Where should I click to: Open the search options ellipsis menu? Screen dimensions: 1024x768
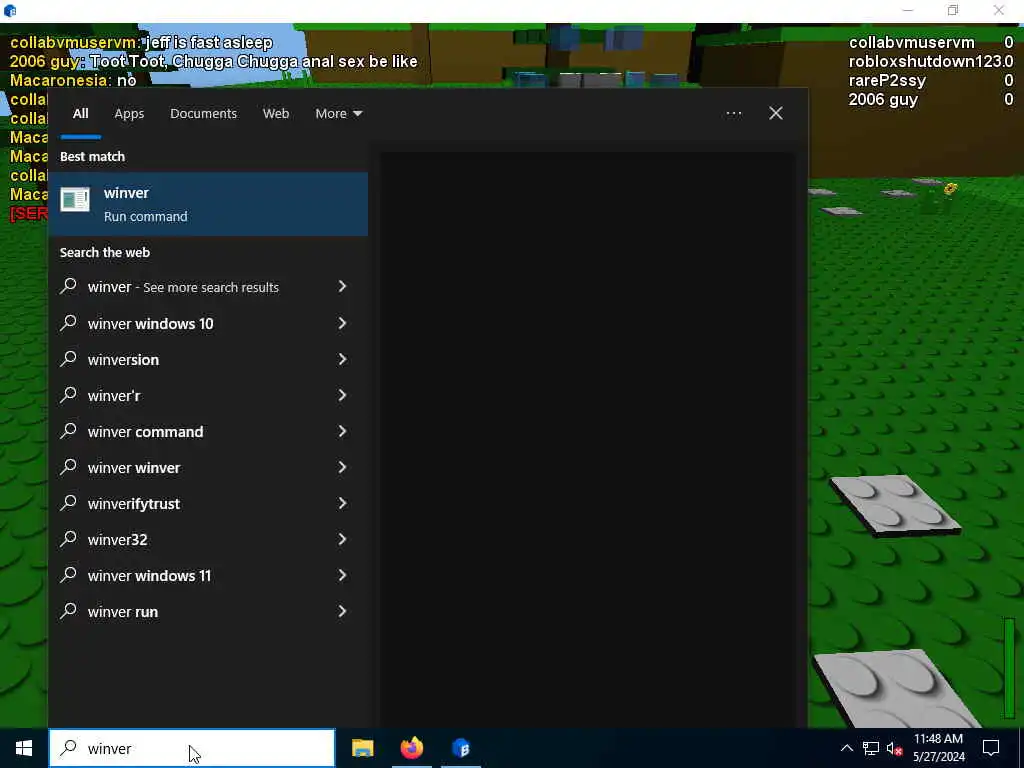click(x=734, y=114)
